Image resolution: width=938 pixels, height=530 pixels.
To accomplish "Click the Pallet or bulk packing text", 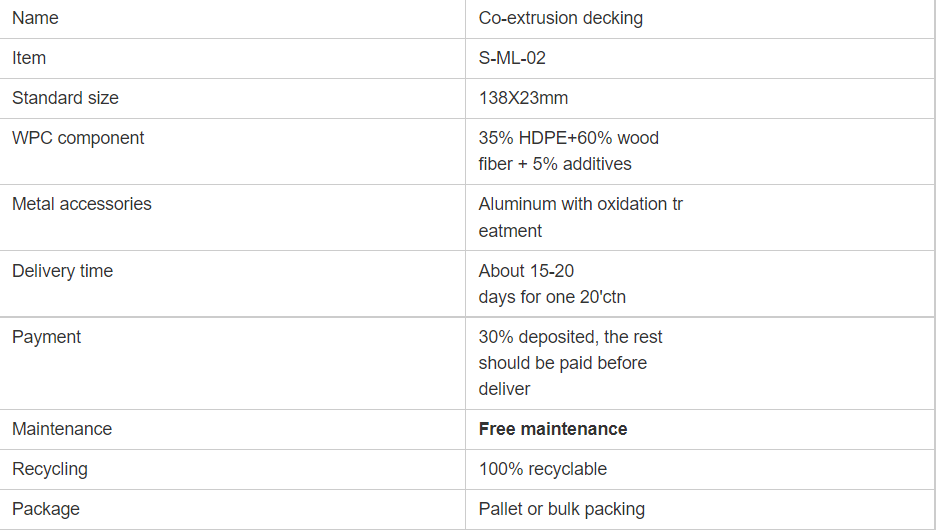I will pos(561,509).
